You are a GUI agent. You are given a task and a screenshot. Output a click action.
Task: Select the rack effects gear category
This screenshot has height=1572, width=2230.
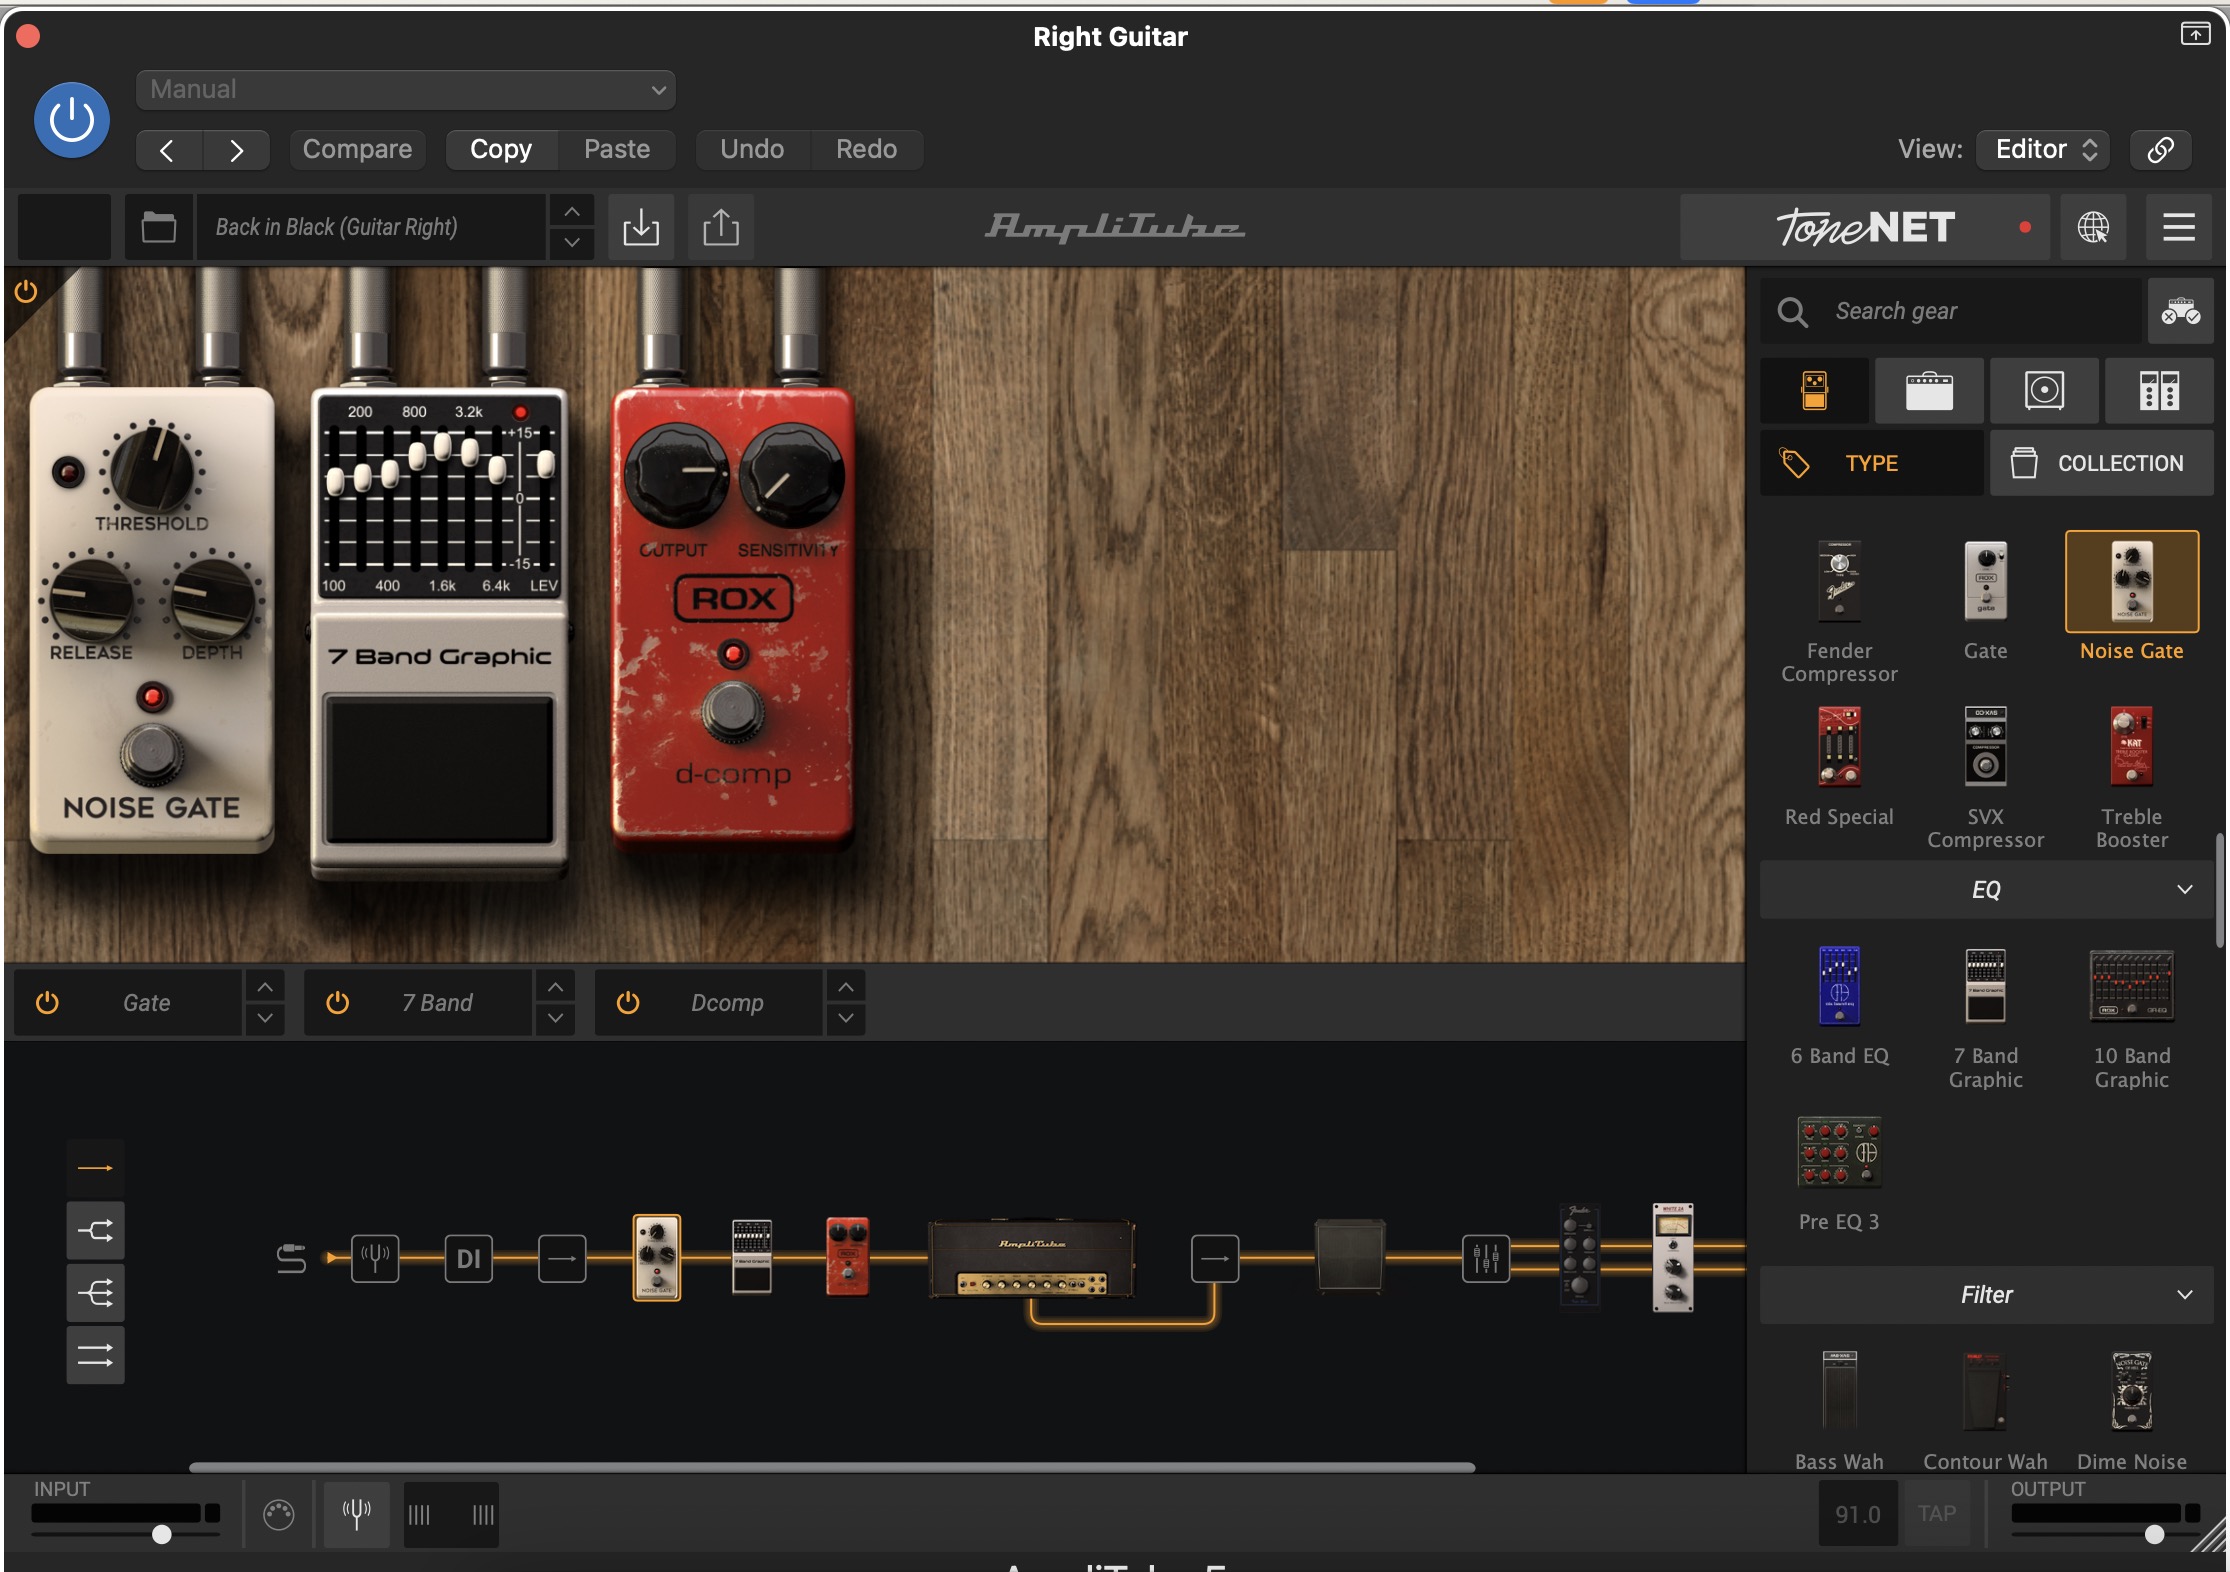2159,390
